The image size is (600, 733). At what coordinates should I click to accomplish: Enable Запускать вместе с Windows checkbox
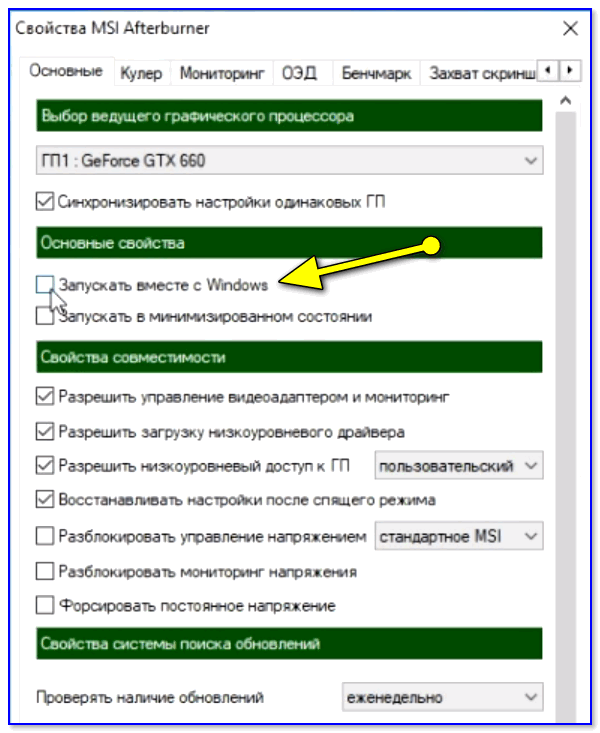tap(44, 284)
